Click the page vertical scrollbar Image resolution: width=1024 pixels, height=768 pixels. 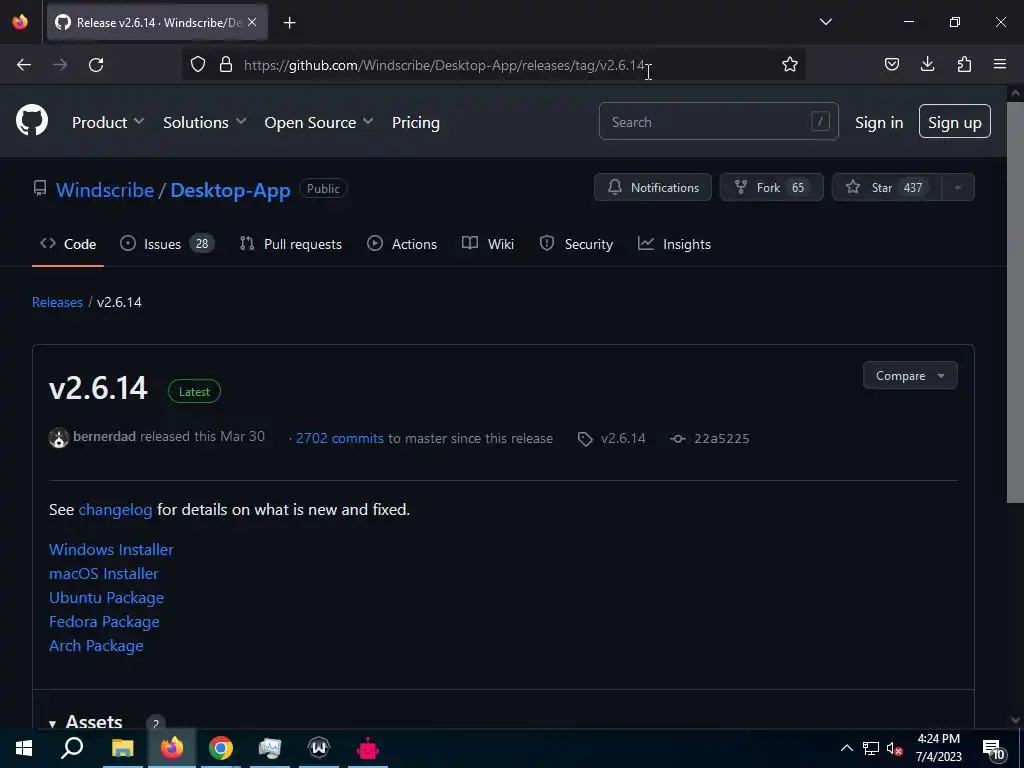click(x=1015, y=304)
